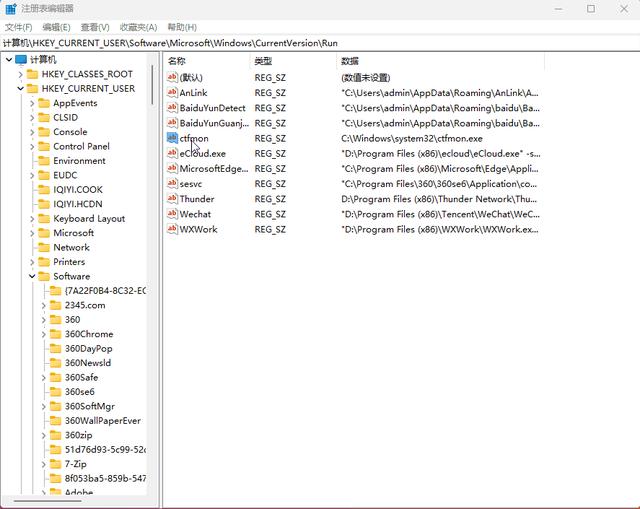Expand the HKEY_CLASSES_ROOT node
Image resolution: width=640 pixels, height=509 pixels.
[x=20, y=74]
